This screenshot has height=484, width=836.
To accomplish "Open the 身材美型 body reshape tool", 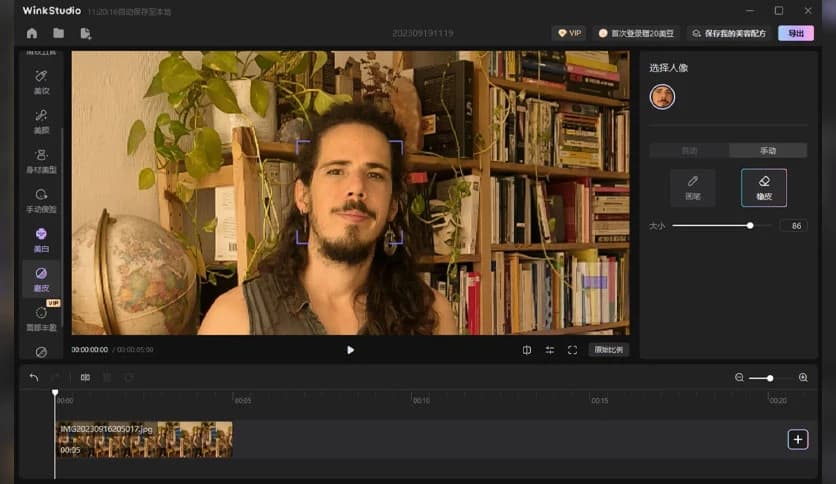I will pyautogui.click(x=41, y=160).
